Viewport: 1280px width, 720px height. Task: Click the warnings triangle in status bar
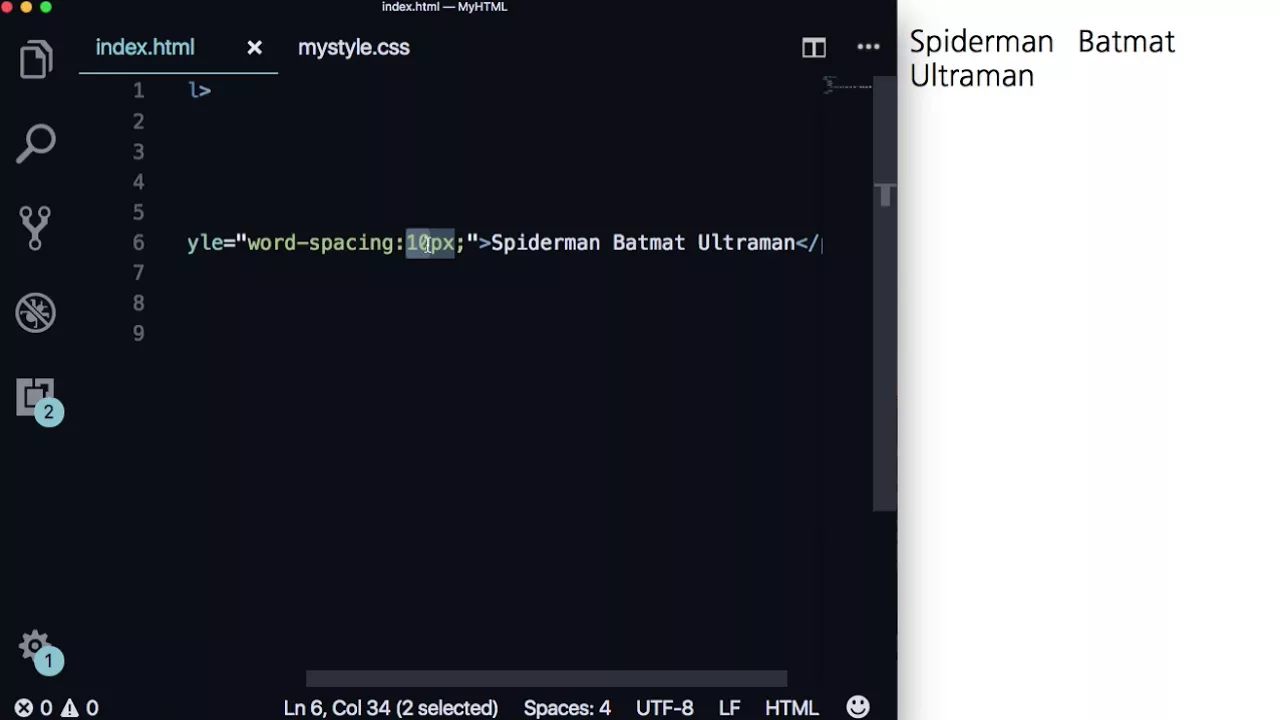pos(80,708)
